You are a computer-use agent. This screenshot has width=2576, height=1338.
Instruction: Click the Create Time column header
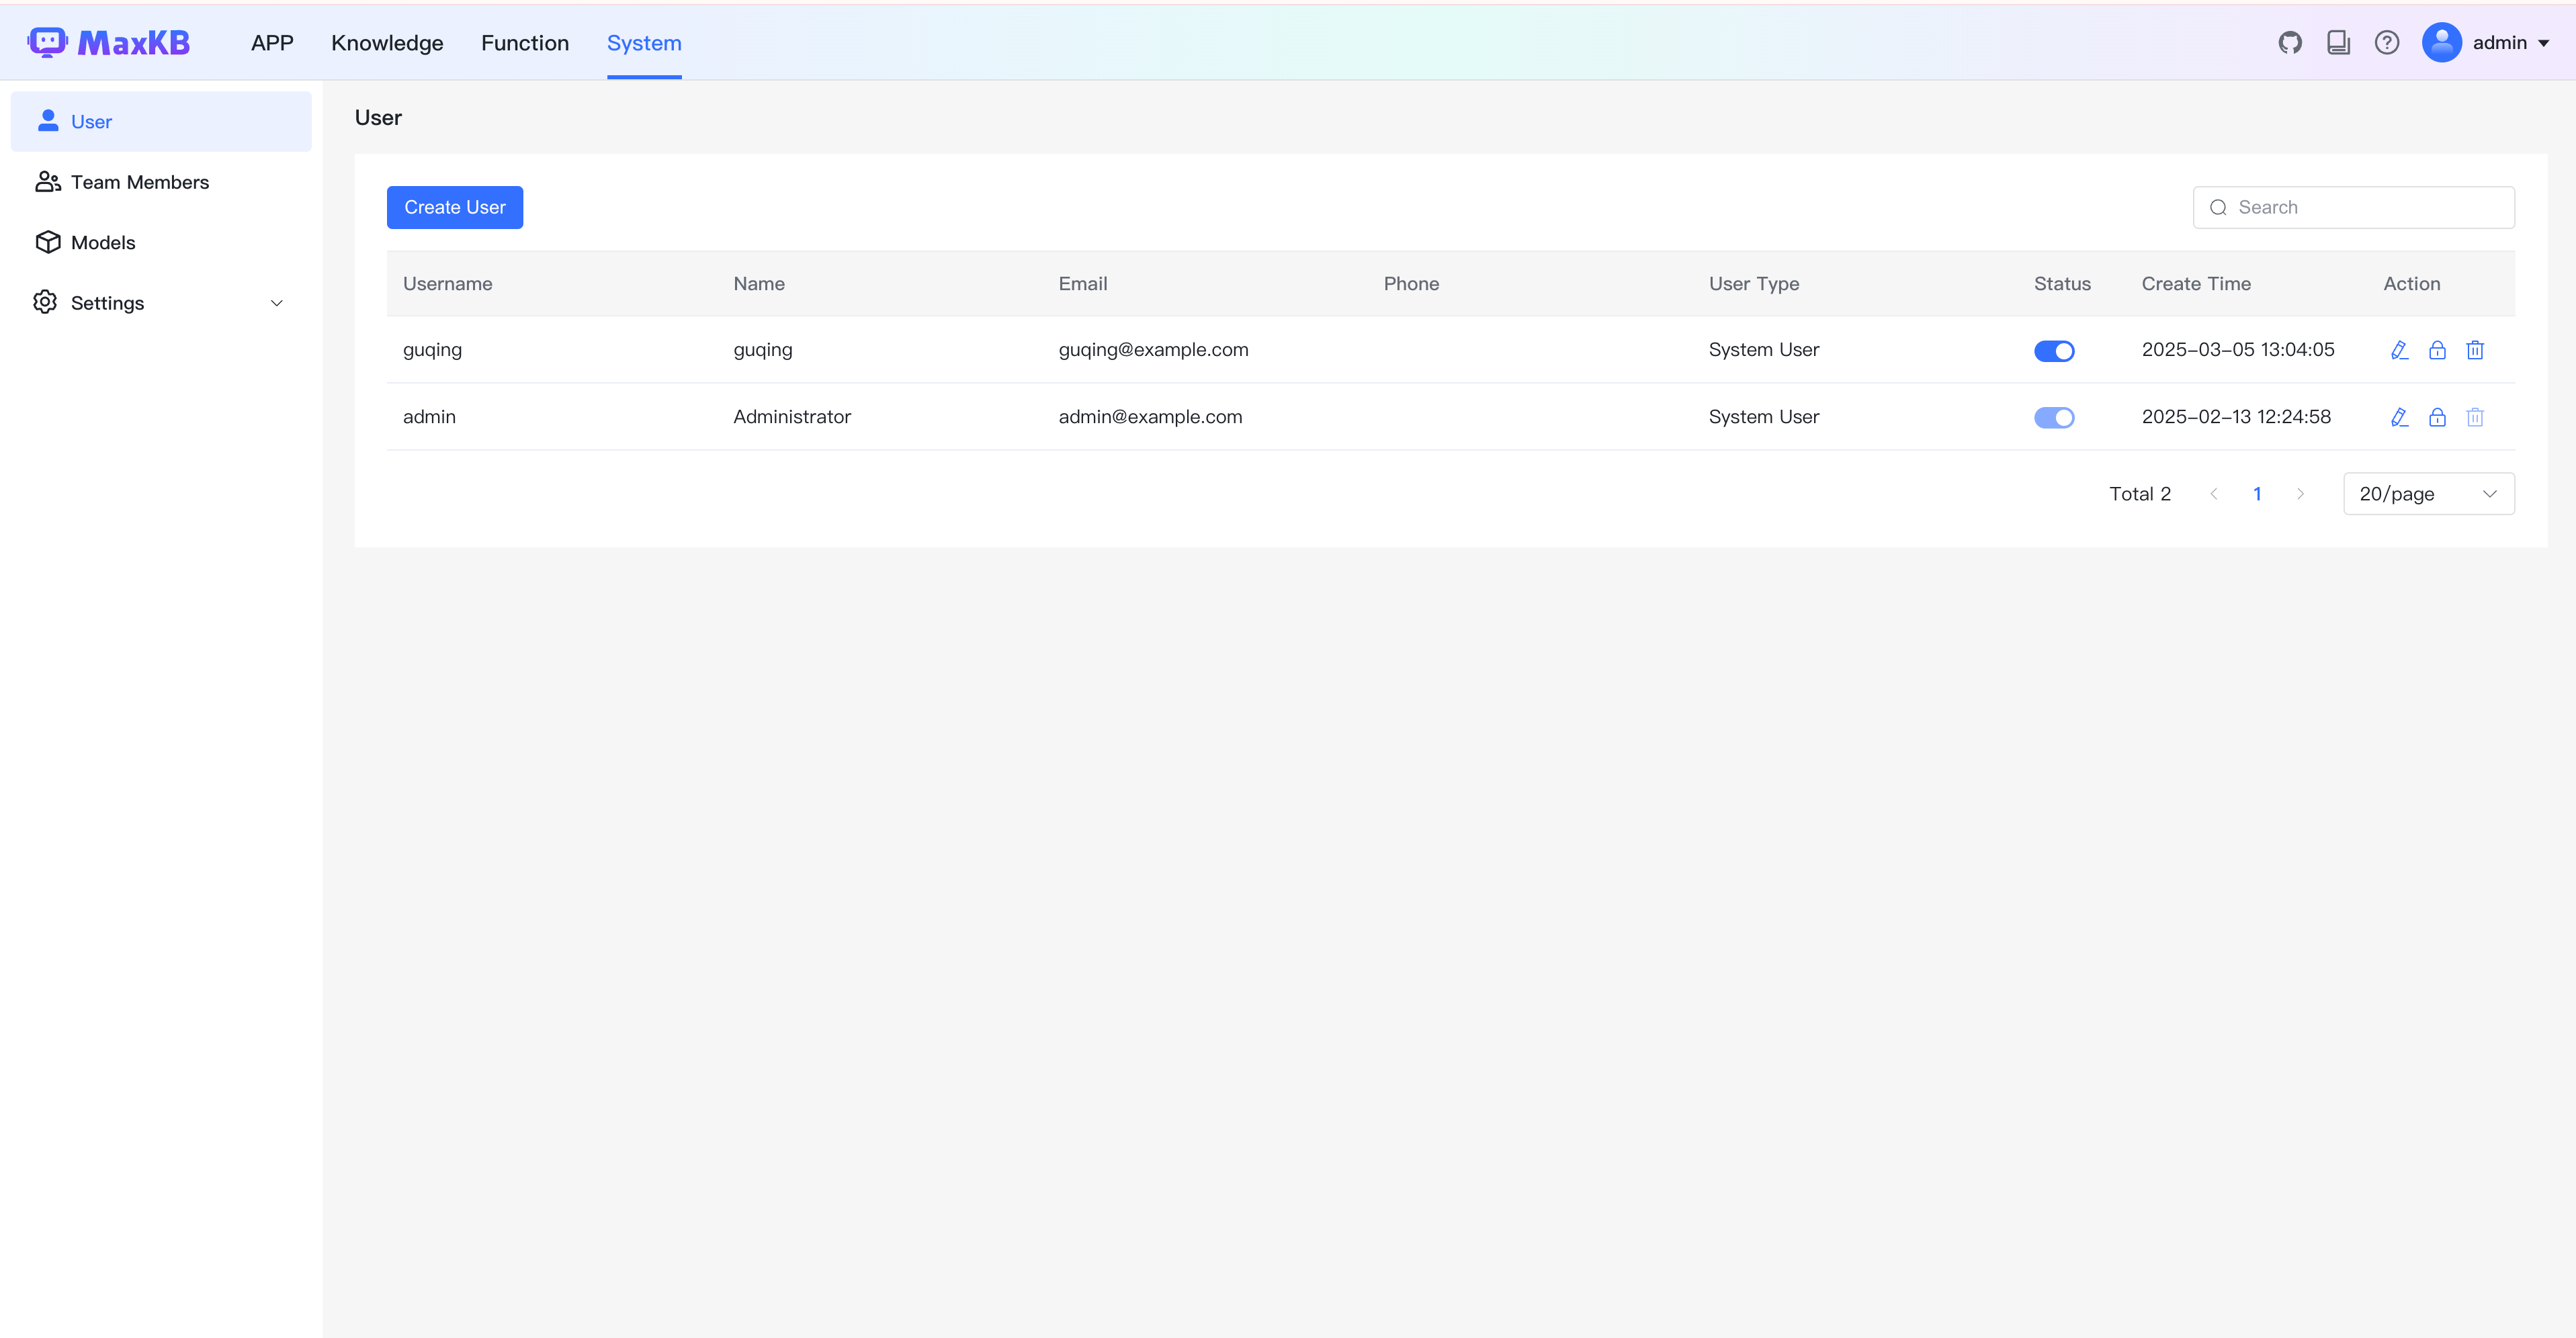coord(2196,284)
